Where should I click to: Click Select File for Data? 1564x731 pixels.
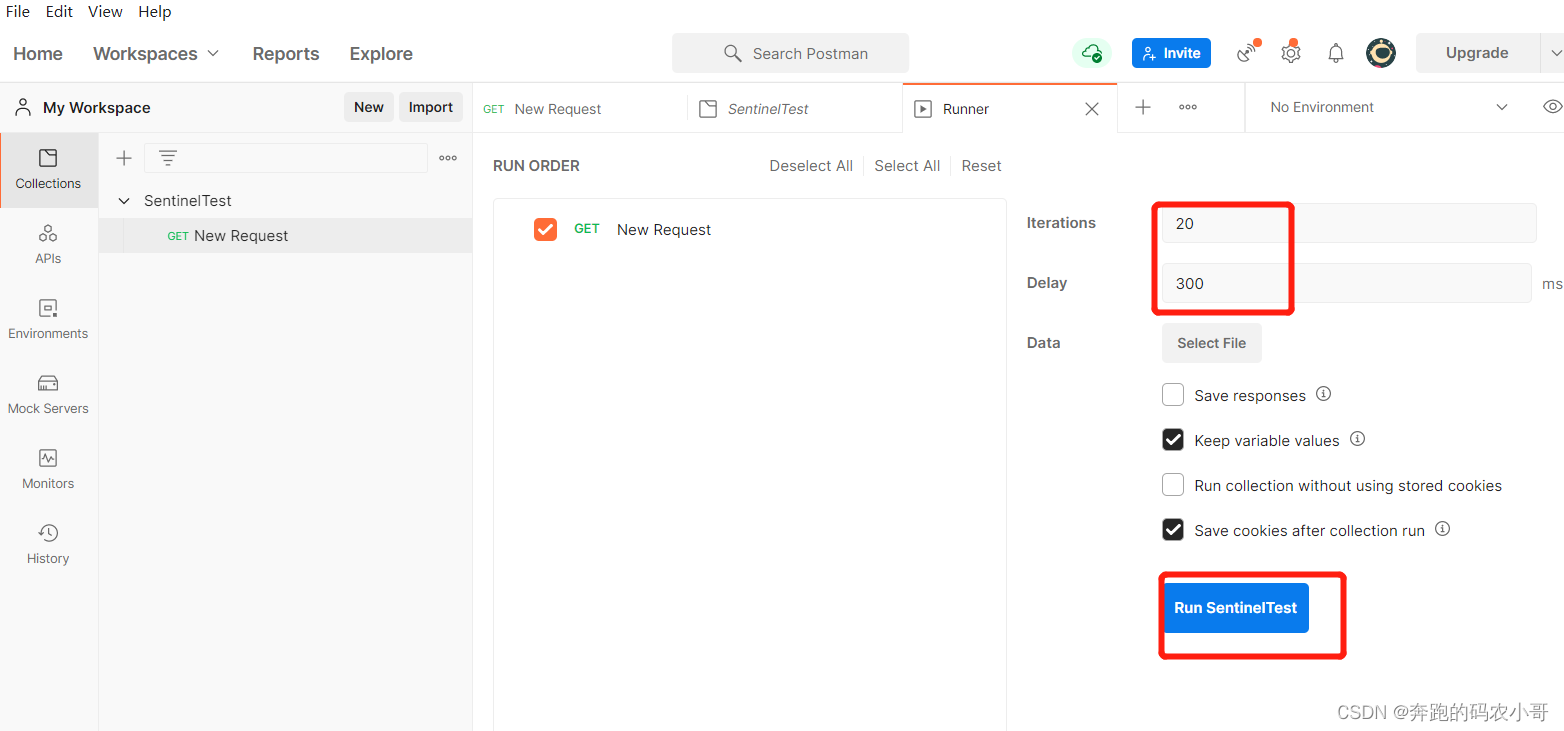(x=1211, y=343)
